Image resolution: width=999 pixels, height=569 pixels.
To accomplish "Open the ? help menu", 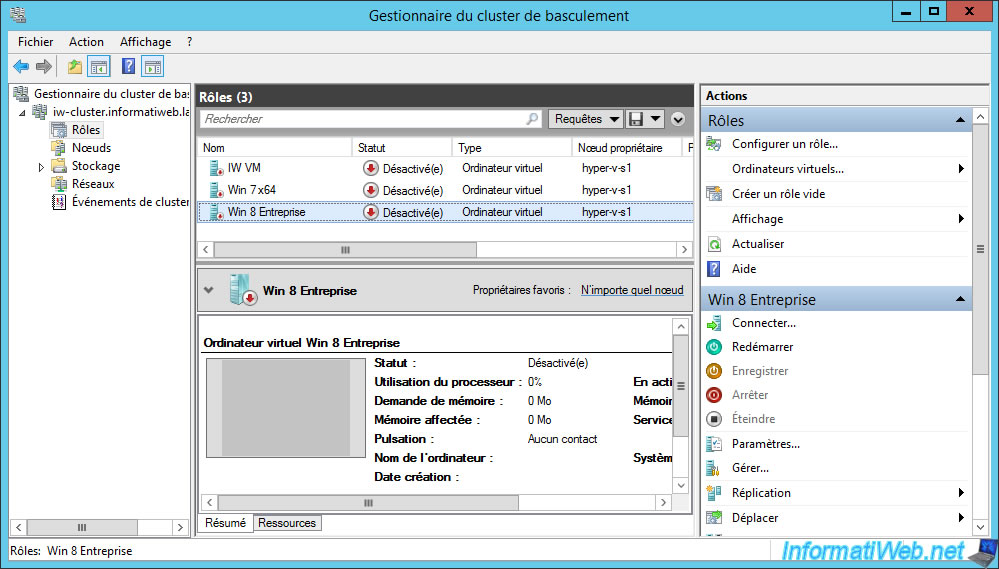I will tap(189, 41).
